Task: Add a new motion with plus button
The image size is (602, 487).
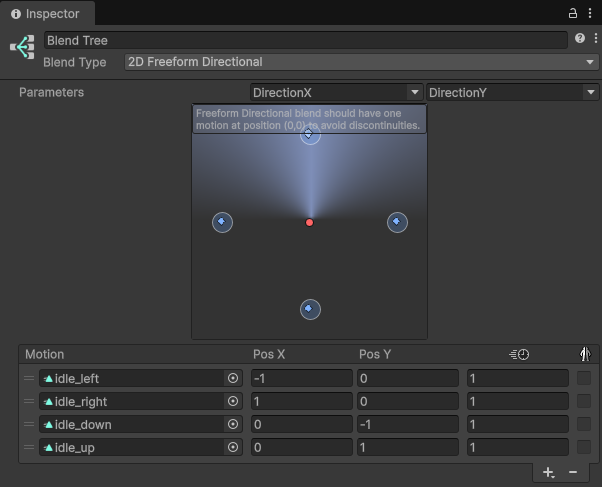Action: [x=549, y=472]
